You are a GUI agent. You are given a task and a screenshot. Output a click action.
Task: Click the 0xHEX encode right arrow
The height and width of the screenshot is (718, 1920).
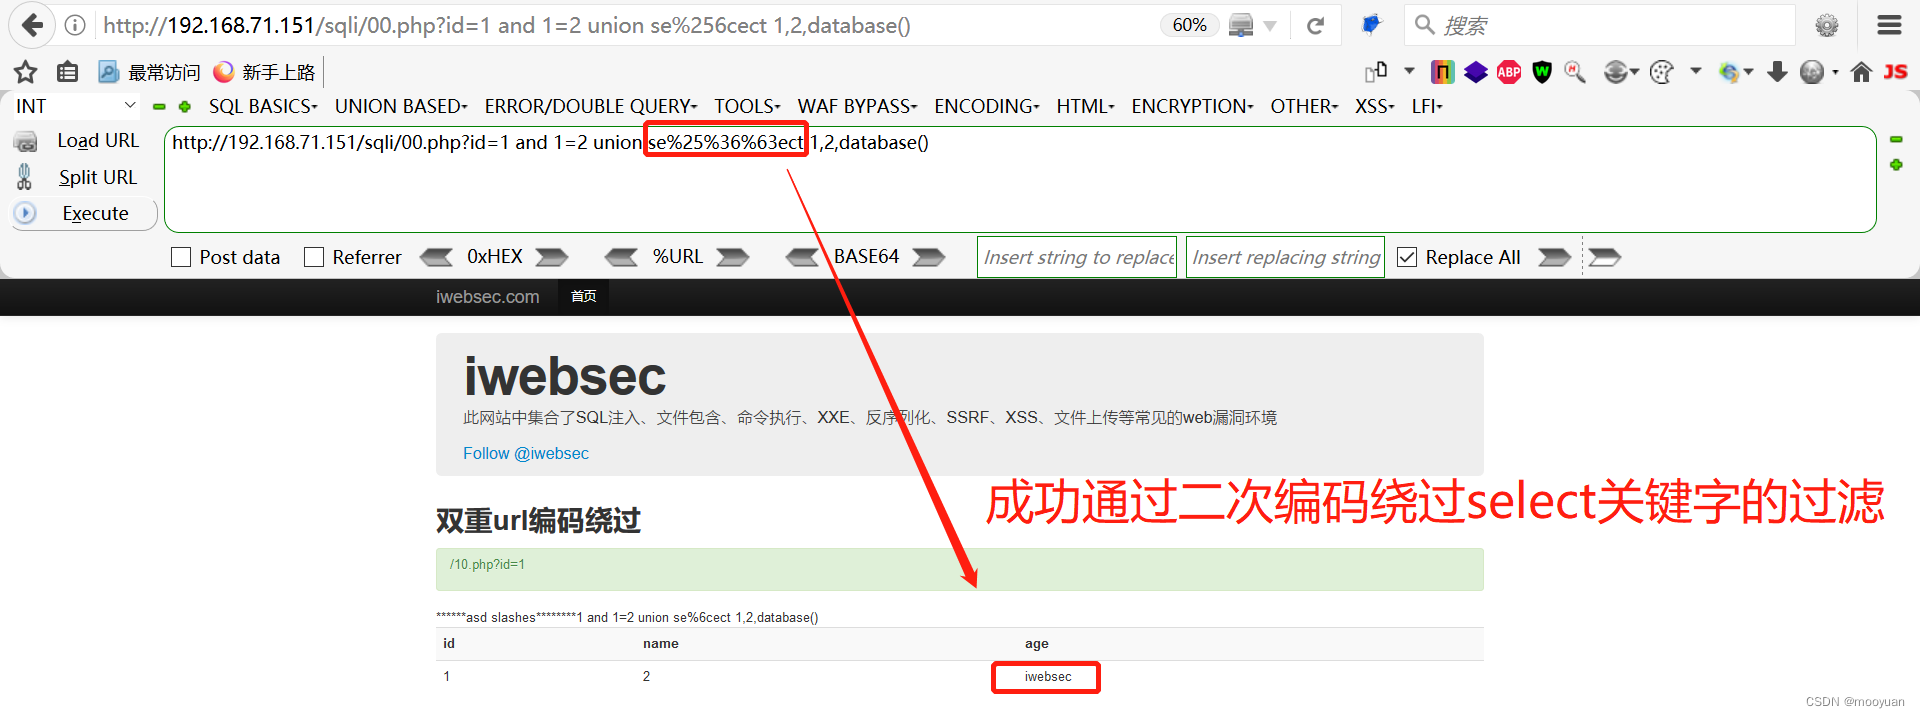click(x=551, y=257)
